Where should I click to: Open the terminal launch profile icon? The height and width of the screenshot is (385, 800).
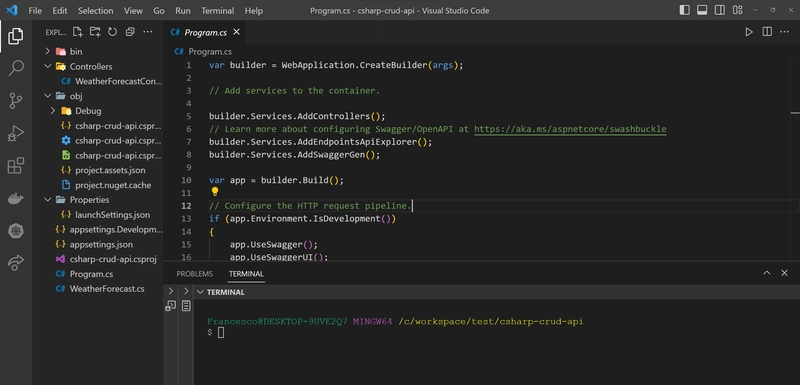(x=171, y=306)
